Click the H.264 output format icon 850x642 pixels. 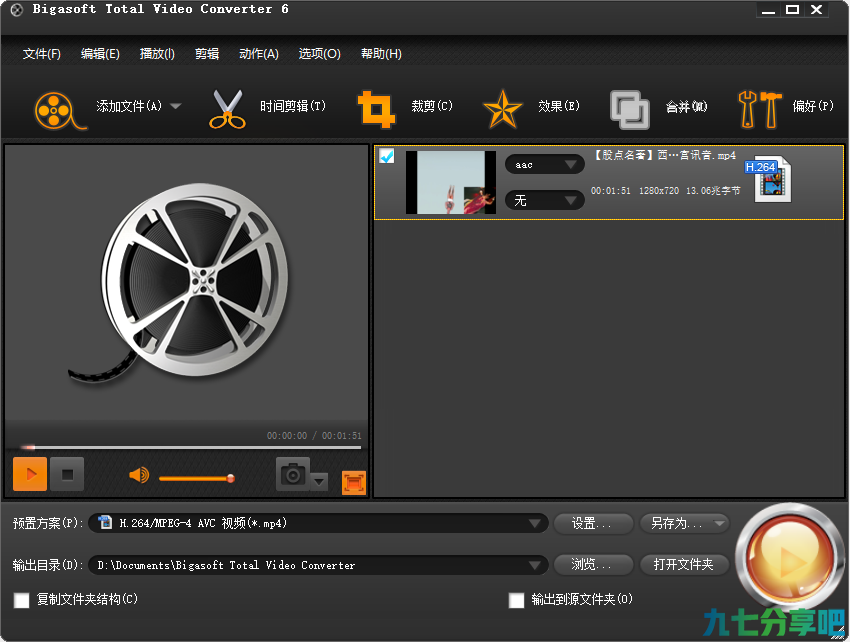(769, 180)
